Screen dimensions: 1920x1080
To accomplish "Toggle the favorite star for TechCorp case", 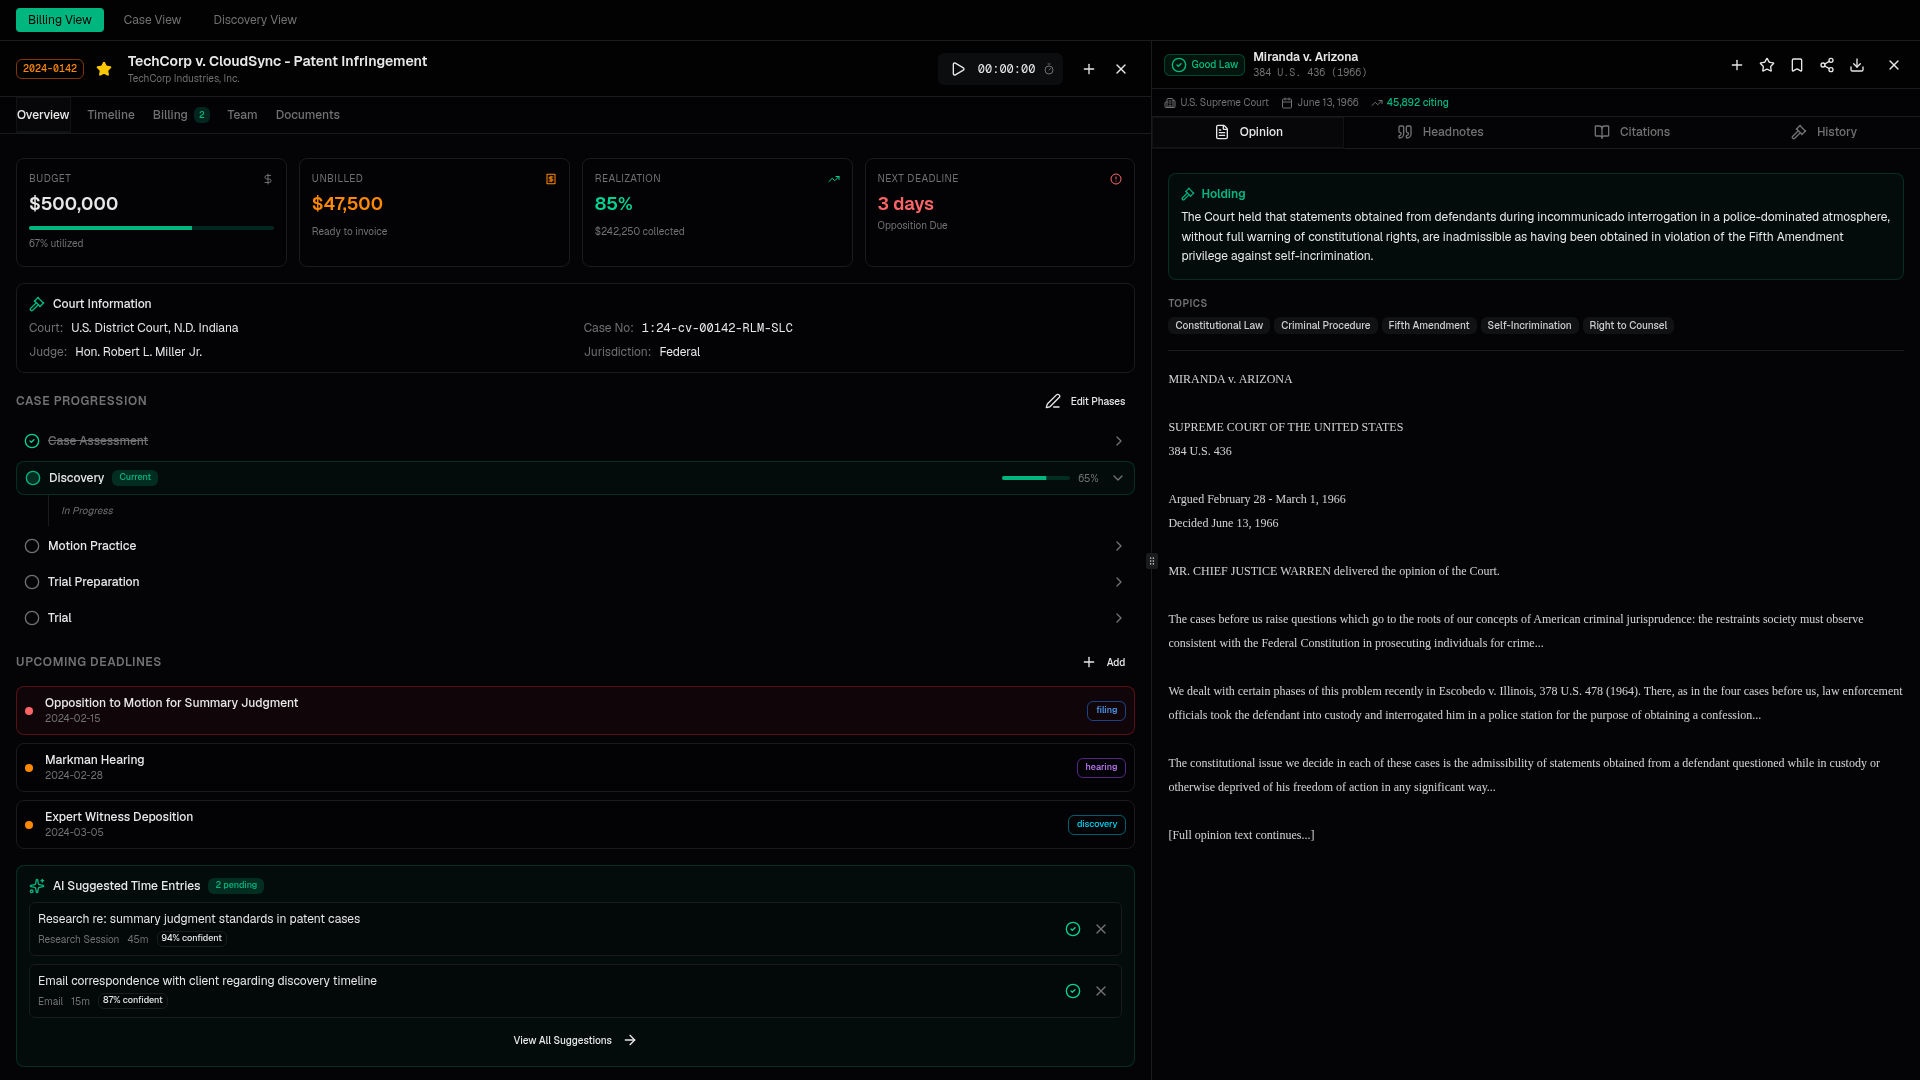I will tap(104, 69).
